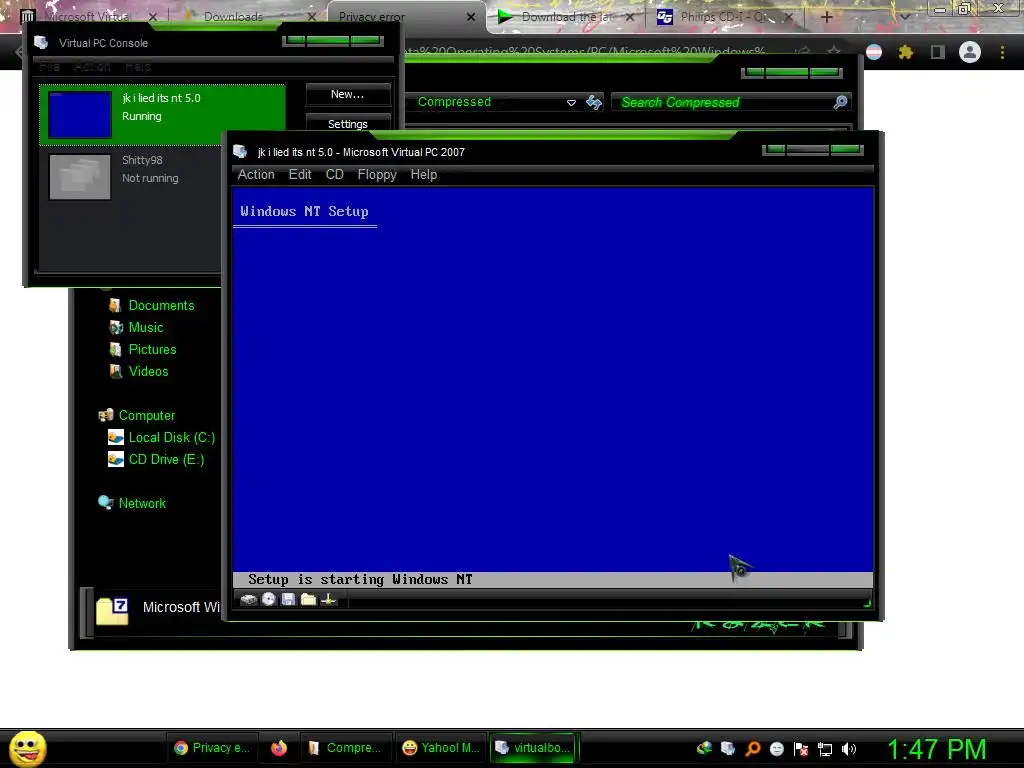Open Chrome three-dot menu
Viewport: 1024px width, 768px height.
pyautogui.click(x=1002, y=52)
